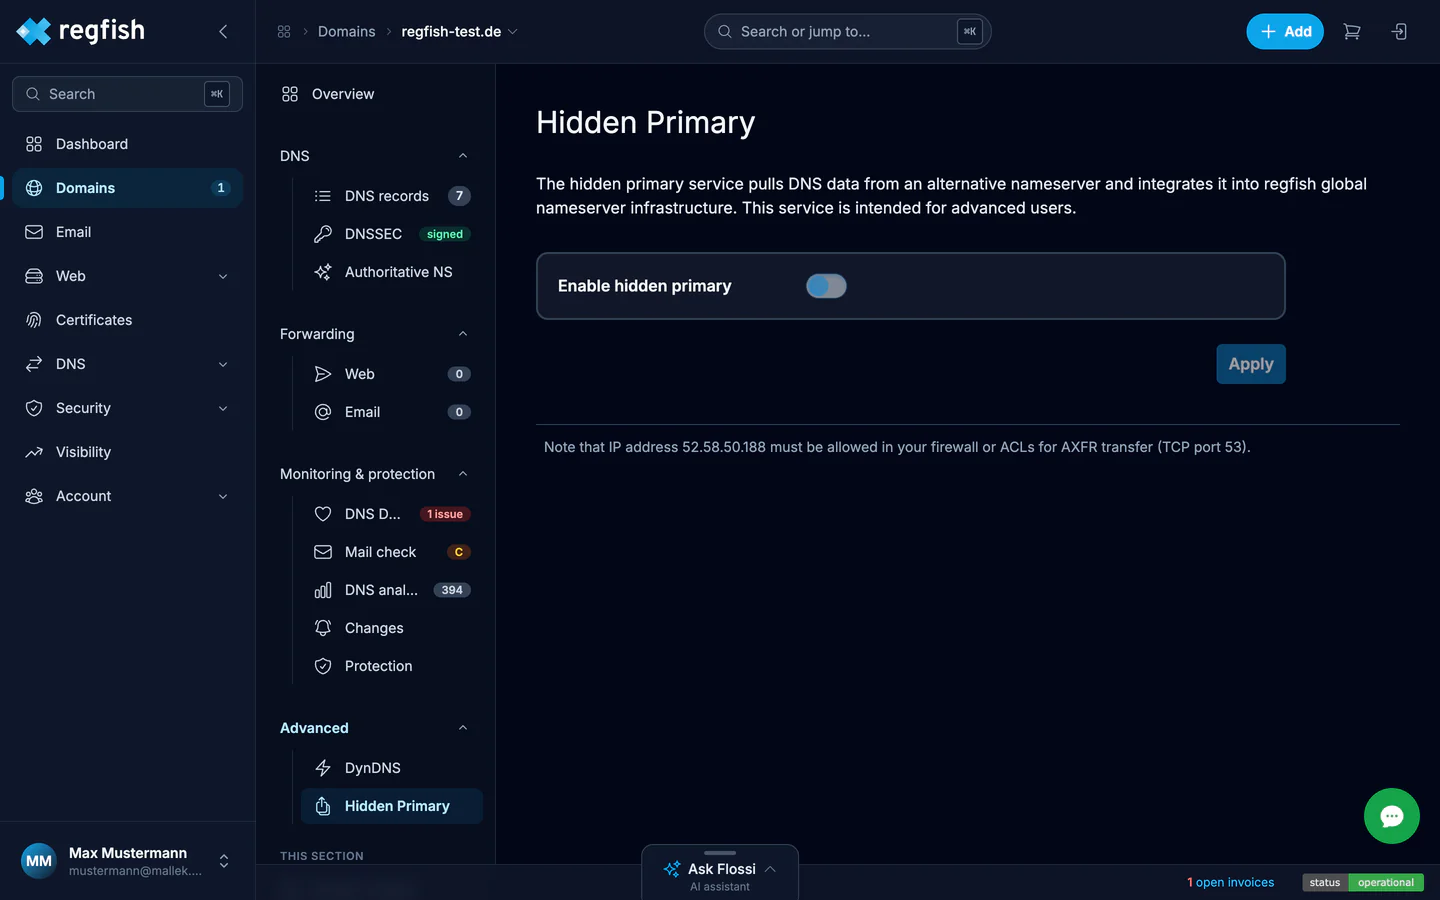The height and width of the screenshot is (900, 1440).
Task: Collapse the Advanced section
Action: tap(463, 728)
